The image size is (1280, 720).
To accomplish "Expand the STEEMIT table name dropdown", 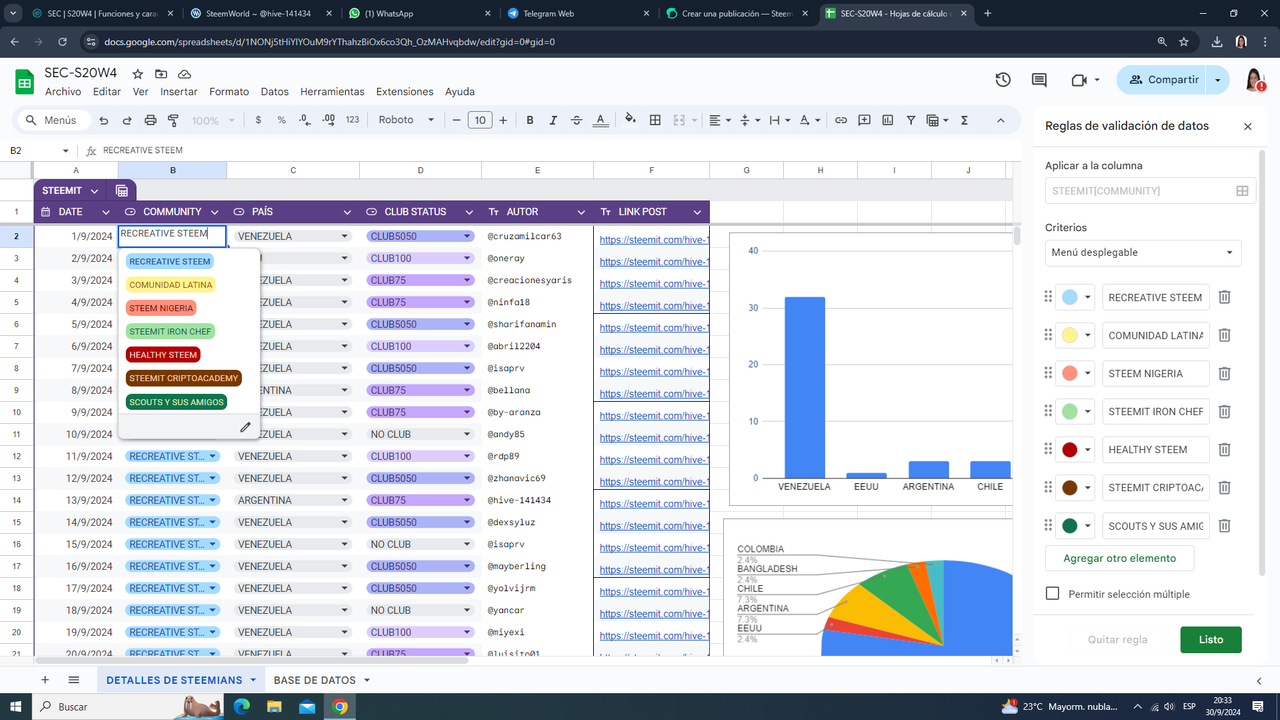I will tap(94, 190).
